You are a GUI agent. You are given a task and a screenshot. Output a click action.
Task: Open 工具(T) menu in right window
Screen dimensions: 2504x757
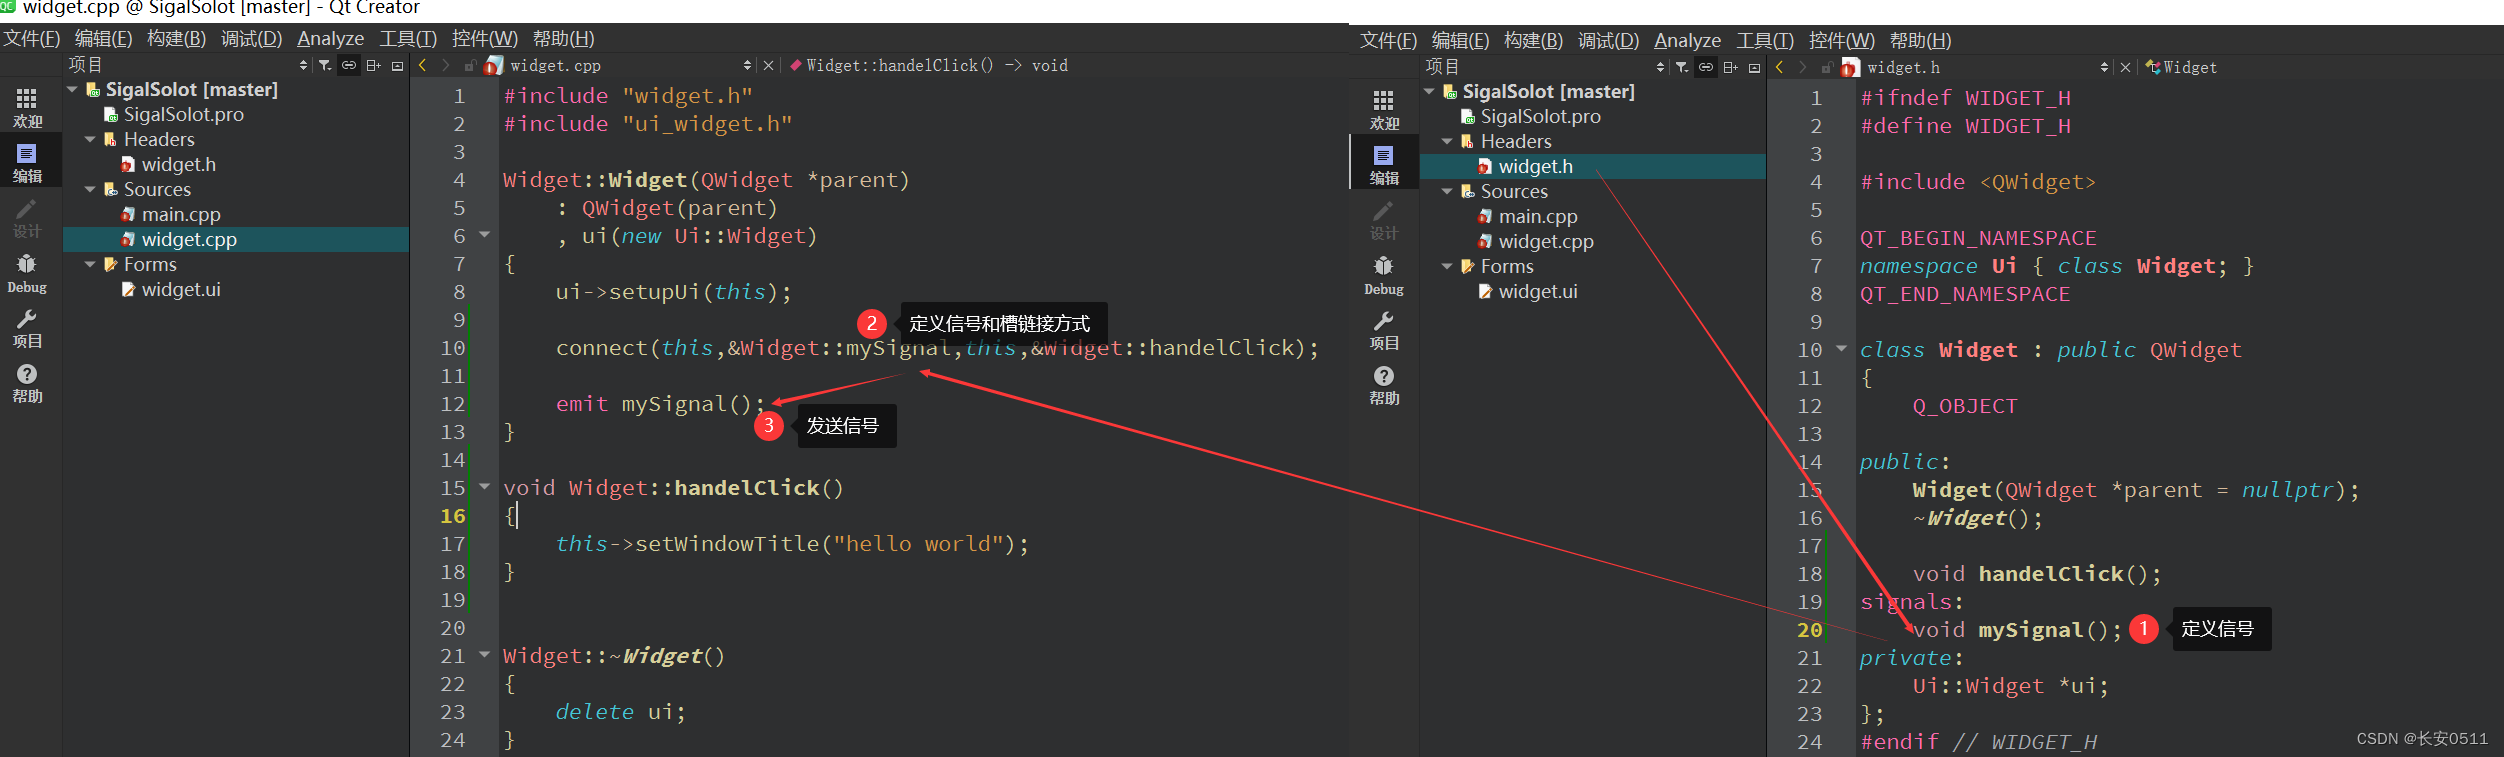(x=1766, y=40)
